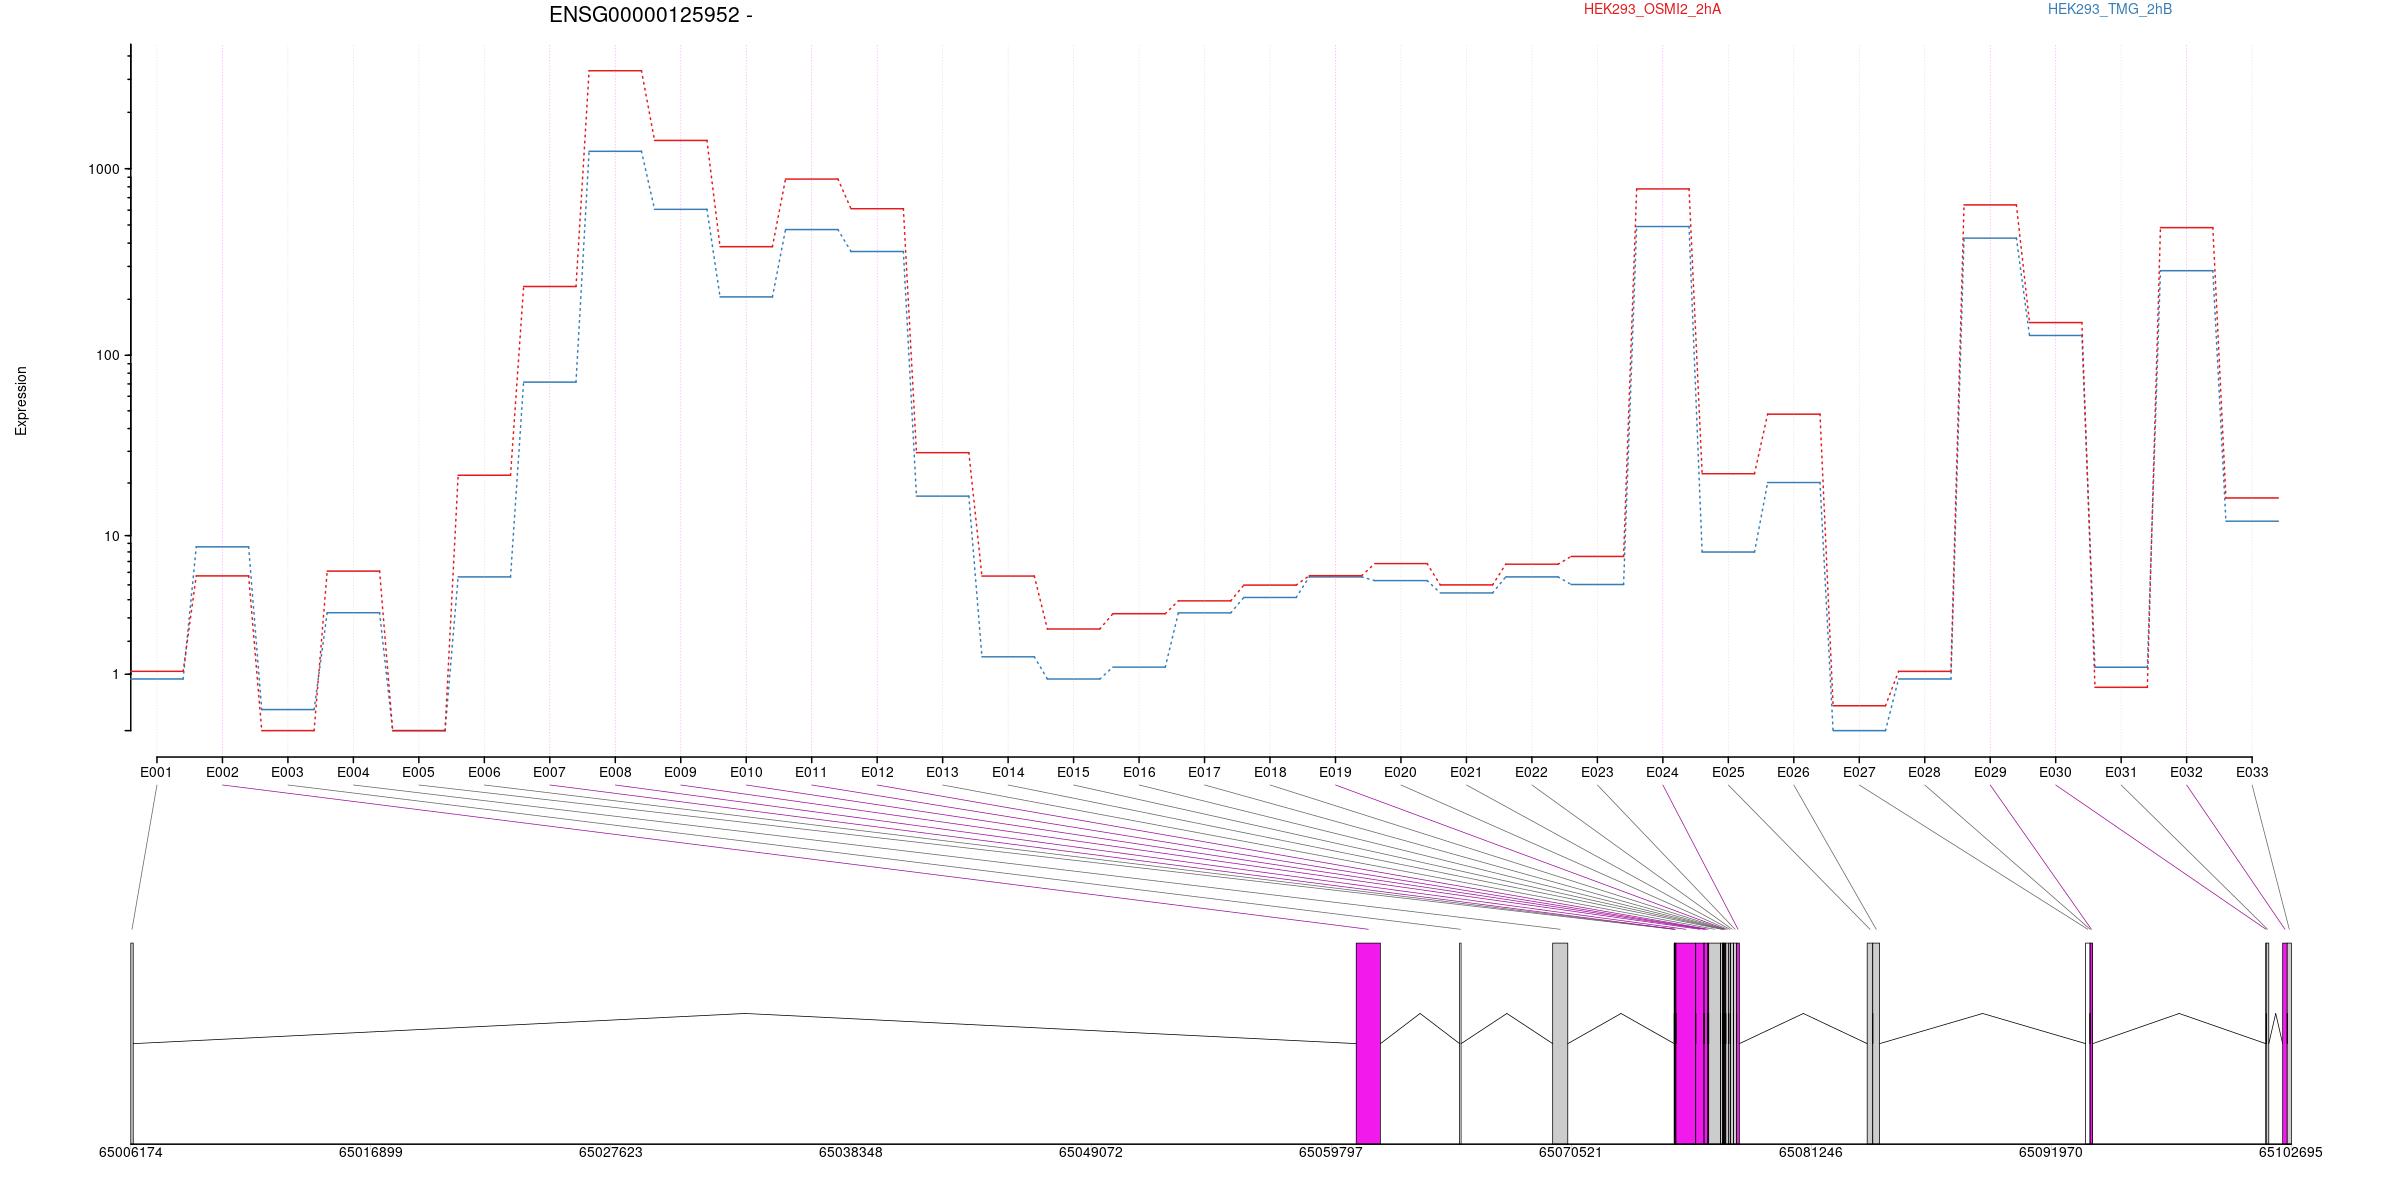Click exon bin label E024
This screenshot has width=2400, height=1200.
point(1662,772)
